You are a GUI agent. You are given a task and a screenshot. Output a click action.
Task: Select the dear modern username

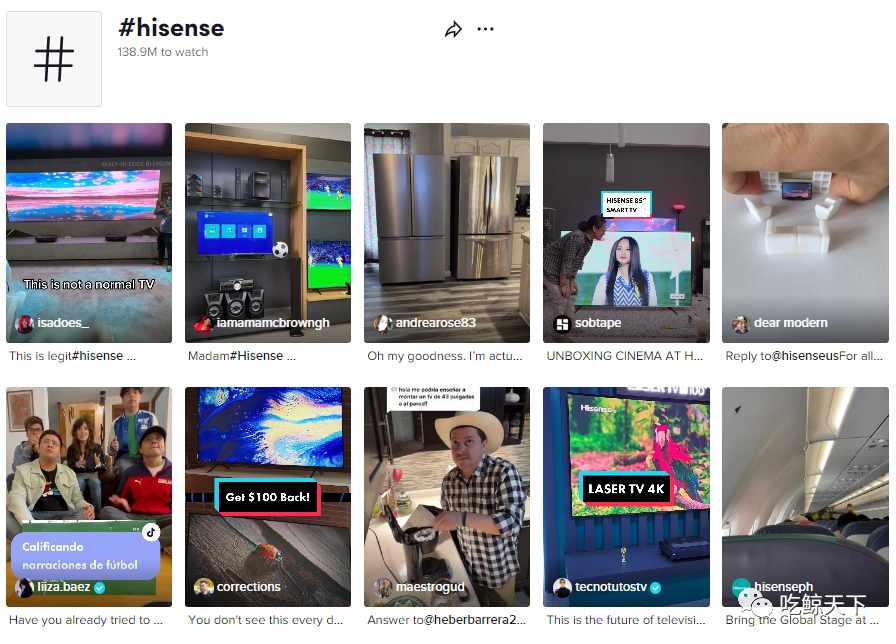(790, 323)
